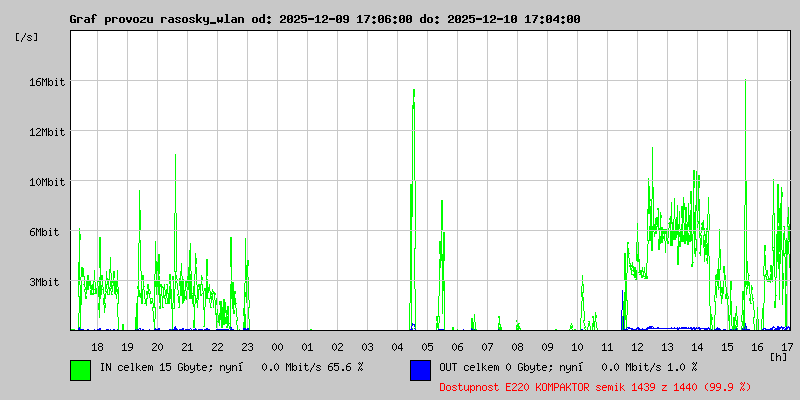Screen dimensions: 800x400
Task: Click the 16Mbit traffic spike between 15 and 16
Action: 745,204
